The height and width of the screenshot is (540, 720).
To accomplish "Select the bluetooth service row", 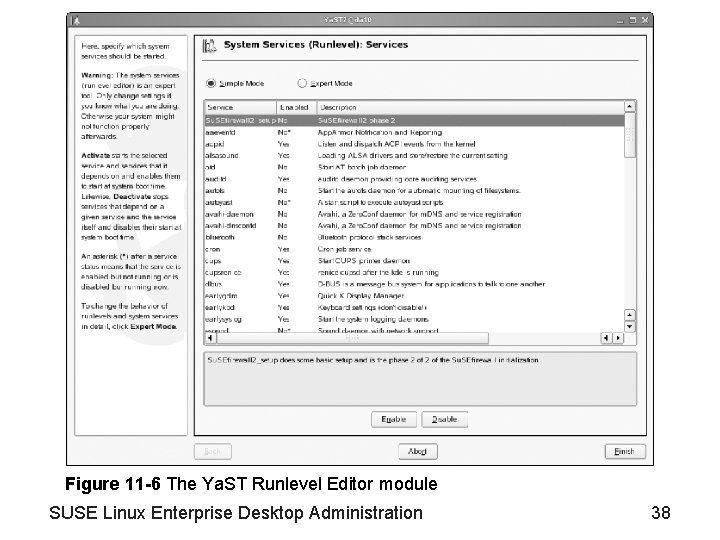I will click(x=414, y=237).
